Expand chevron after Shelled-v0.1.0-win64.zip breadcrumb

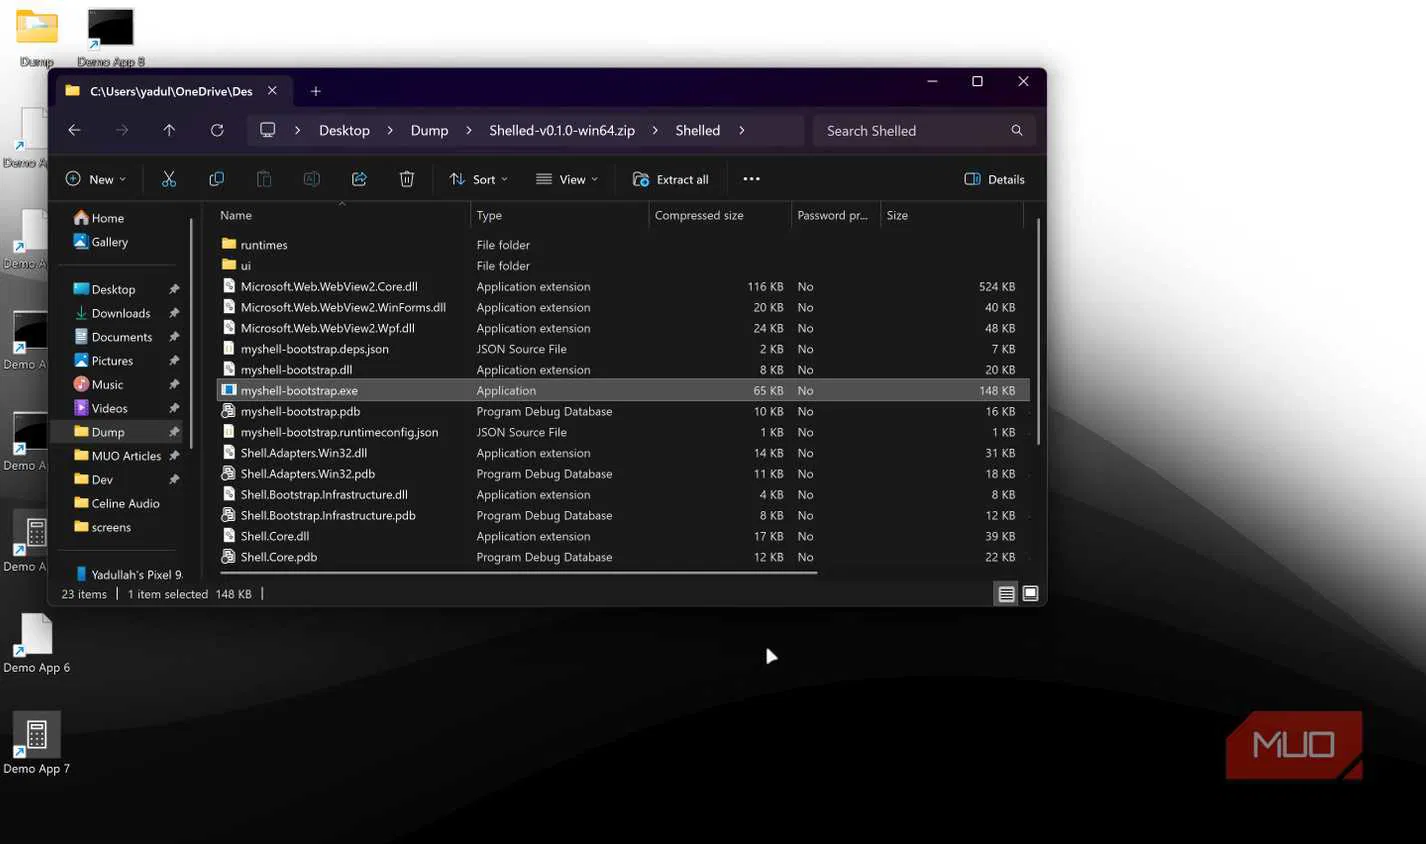click(x=655, y=130)
